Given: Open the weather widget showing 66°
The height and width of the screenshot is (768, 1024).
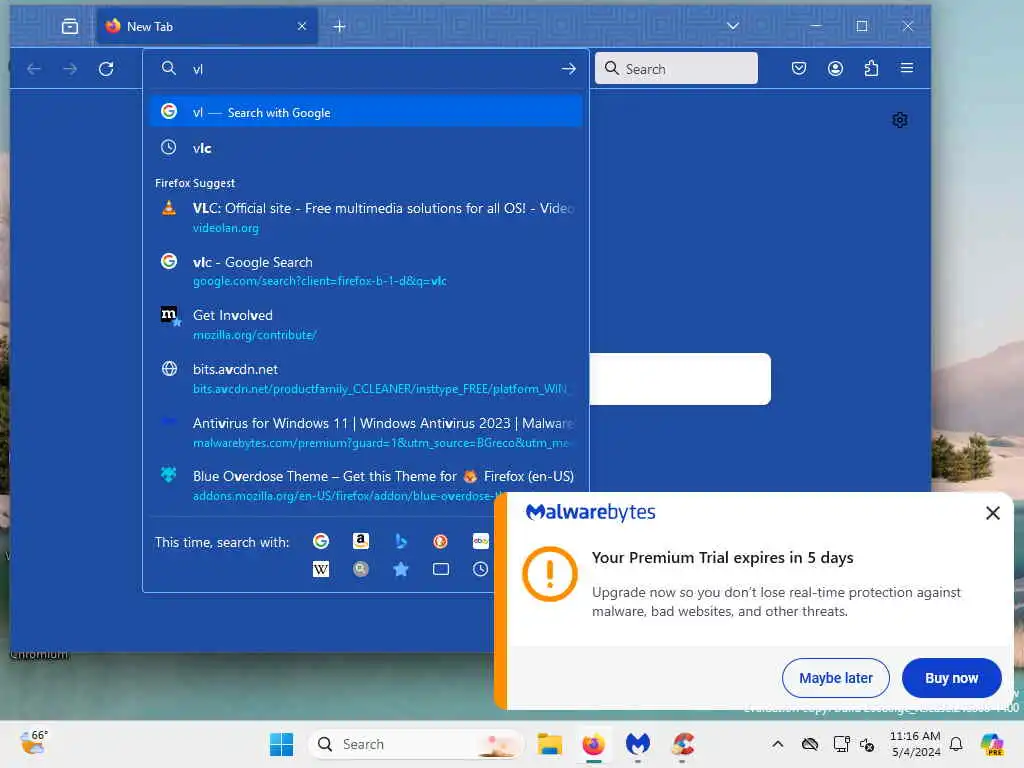Looking at the screenshot, I should (x=33, y=743).
